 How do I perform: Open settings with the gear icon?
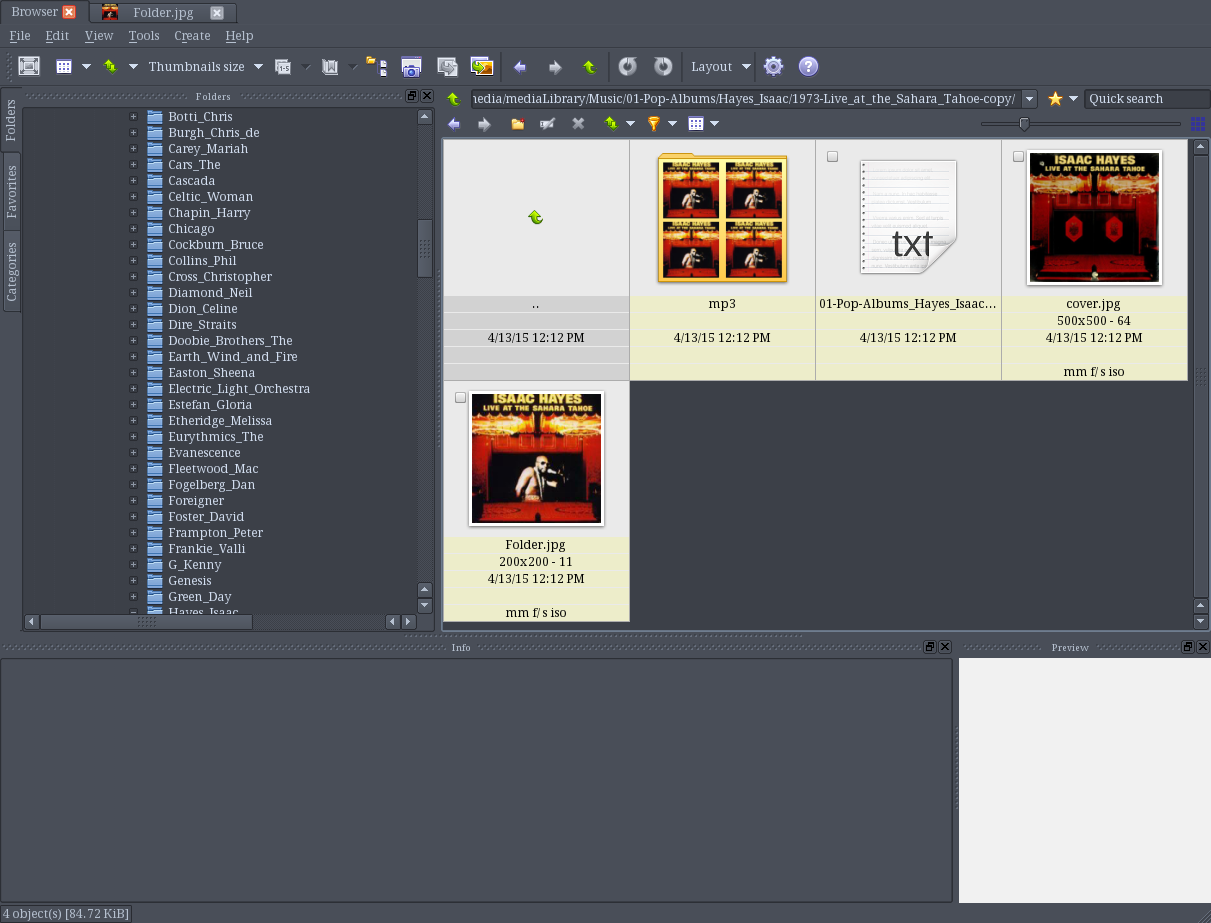point(773,67)
